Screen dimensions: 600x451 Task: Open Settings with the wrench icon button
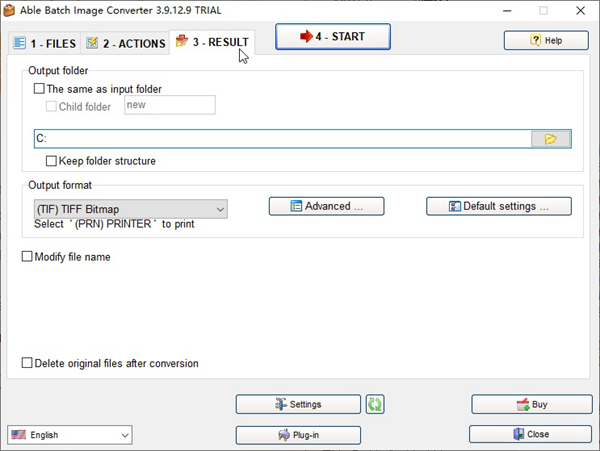298,404
